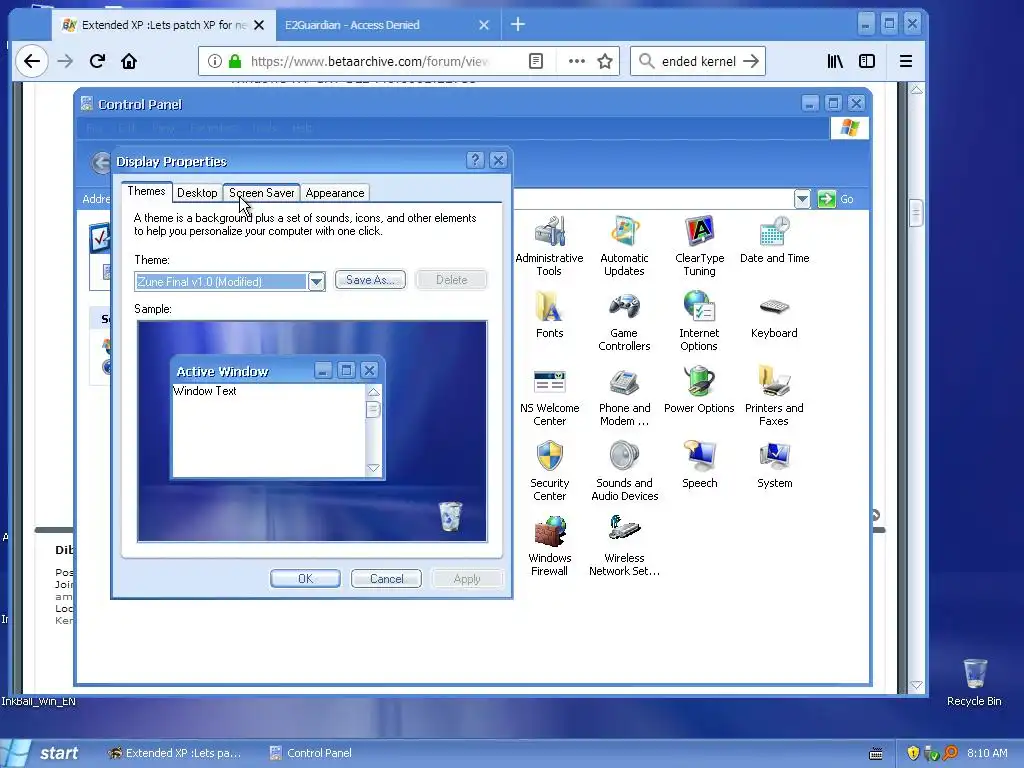Expand the Theme dropdown list
Image resolution: width=1024 pixels, height=768 pixels.
pos(316,281)
